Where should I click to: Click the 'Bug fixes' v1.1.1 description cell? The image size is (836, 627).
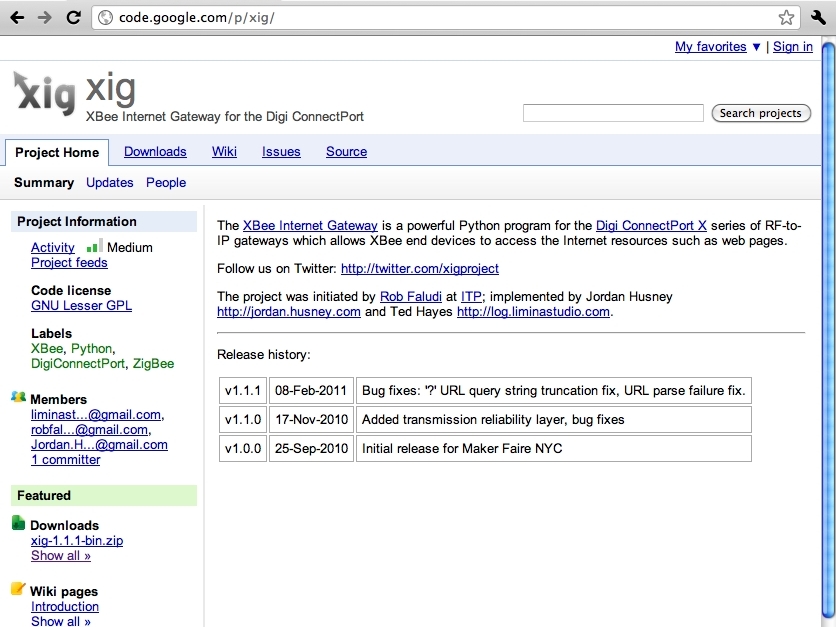click(554, 391)
